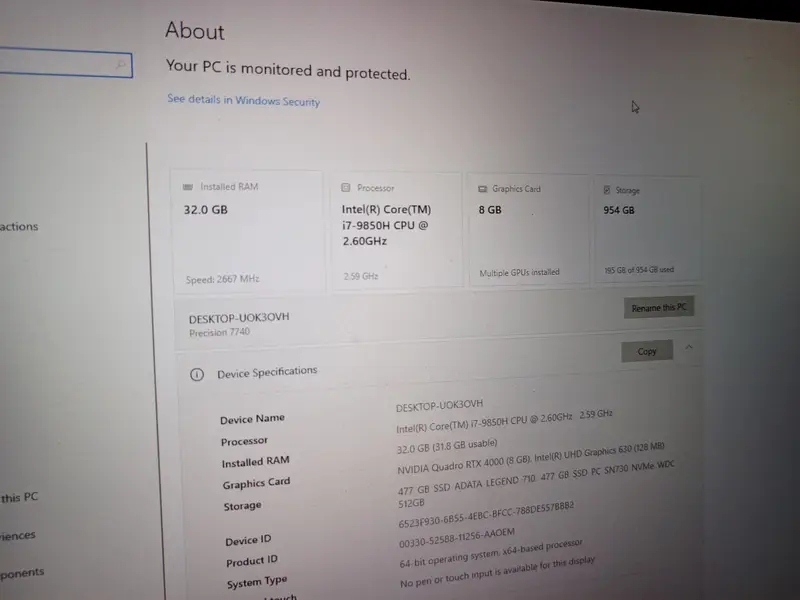This screenshot has height=600, width=800.
Task: Open the sidebar item ending in 'actions'
Action: [19, 227]
